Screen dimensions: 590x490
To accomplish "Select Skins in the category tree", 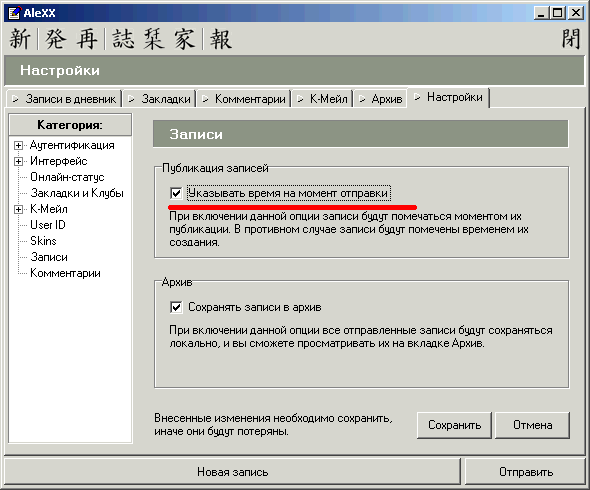I will tap(43, 241).
